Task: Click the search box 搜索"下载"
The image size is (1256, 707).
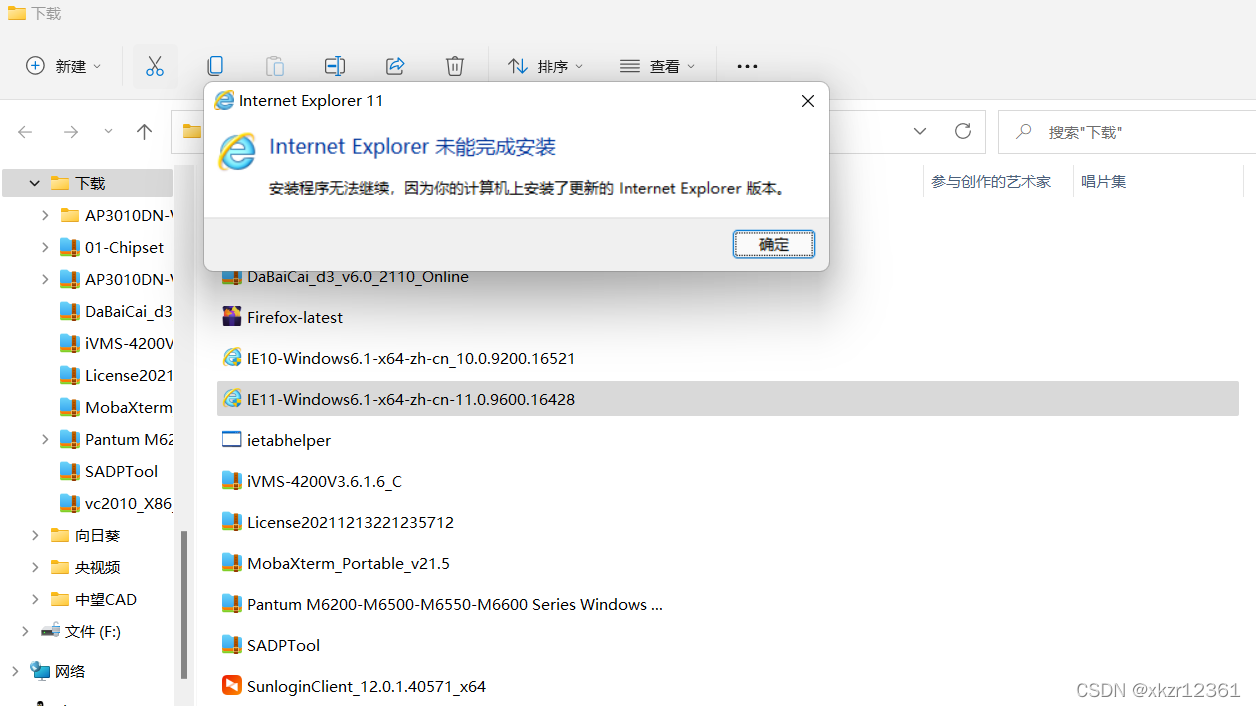Action: coord(1127,132)
